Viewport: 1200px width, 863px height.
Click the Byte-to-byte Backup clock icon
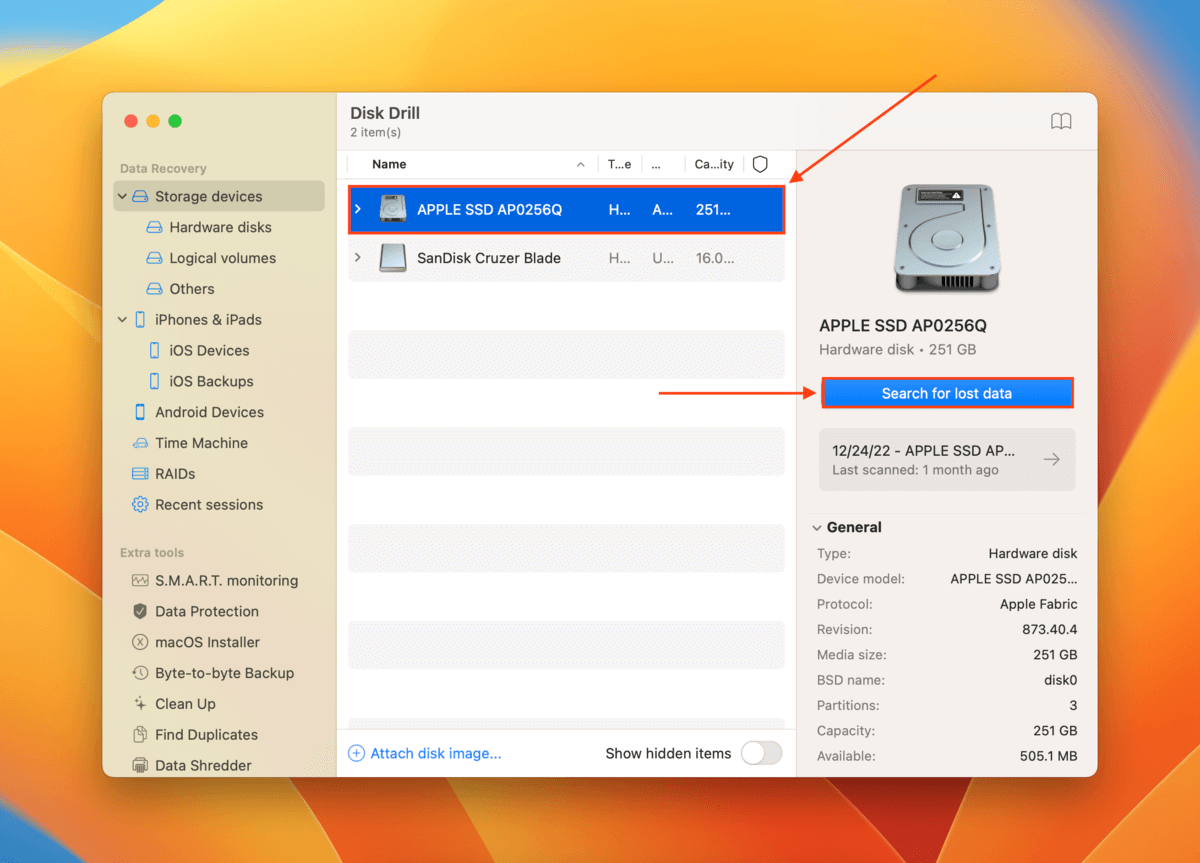click(140, 673)
